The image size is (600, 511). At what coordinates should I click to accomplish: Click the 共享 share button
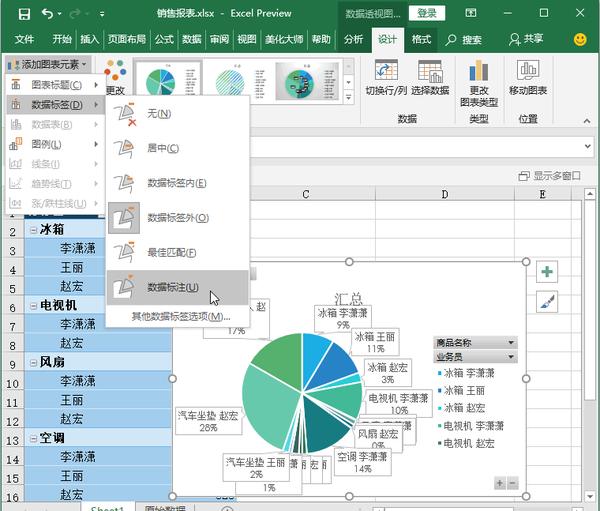coord(526,39)
